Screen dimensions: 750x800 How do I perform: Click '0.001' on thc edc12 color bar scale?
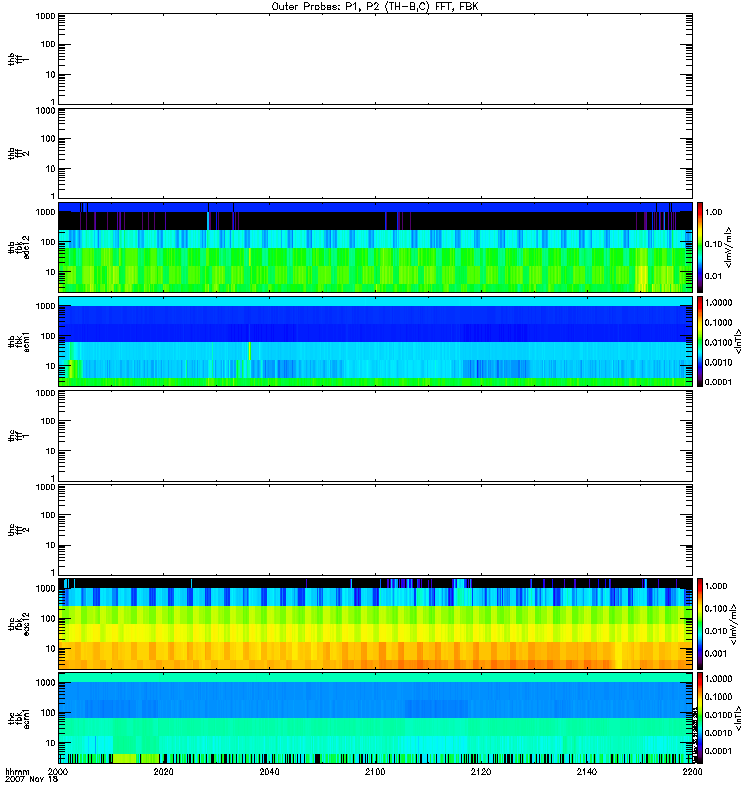(716, 654)
